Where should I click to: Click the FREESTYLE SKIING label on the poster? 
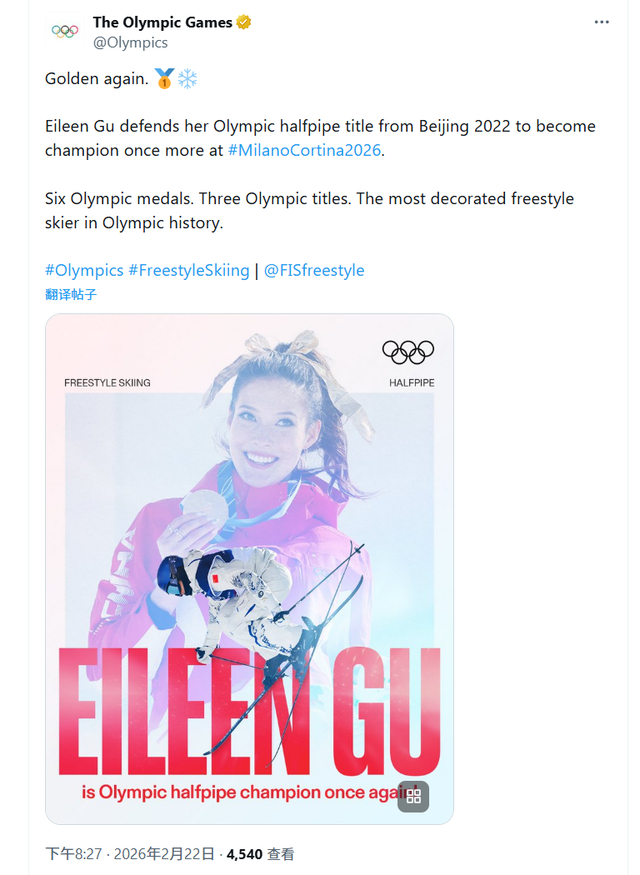pyautogui.click(x=107, y=383)
